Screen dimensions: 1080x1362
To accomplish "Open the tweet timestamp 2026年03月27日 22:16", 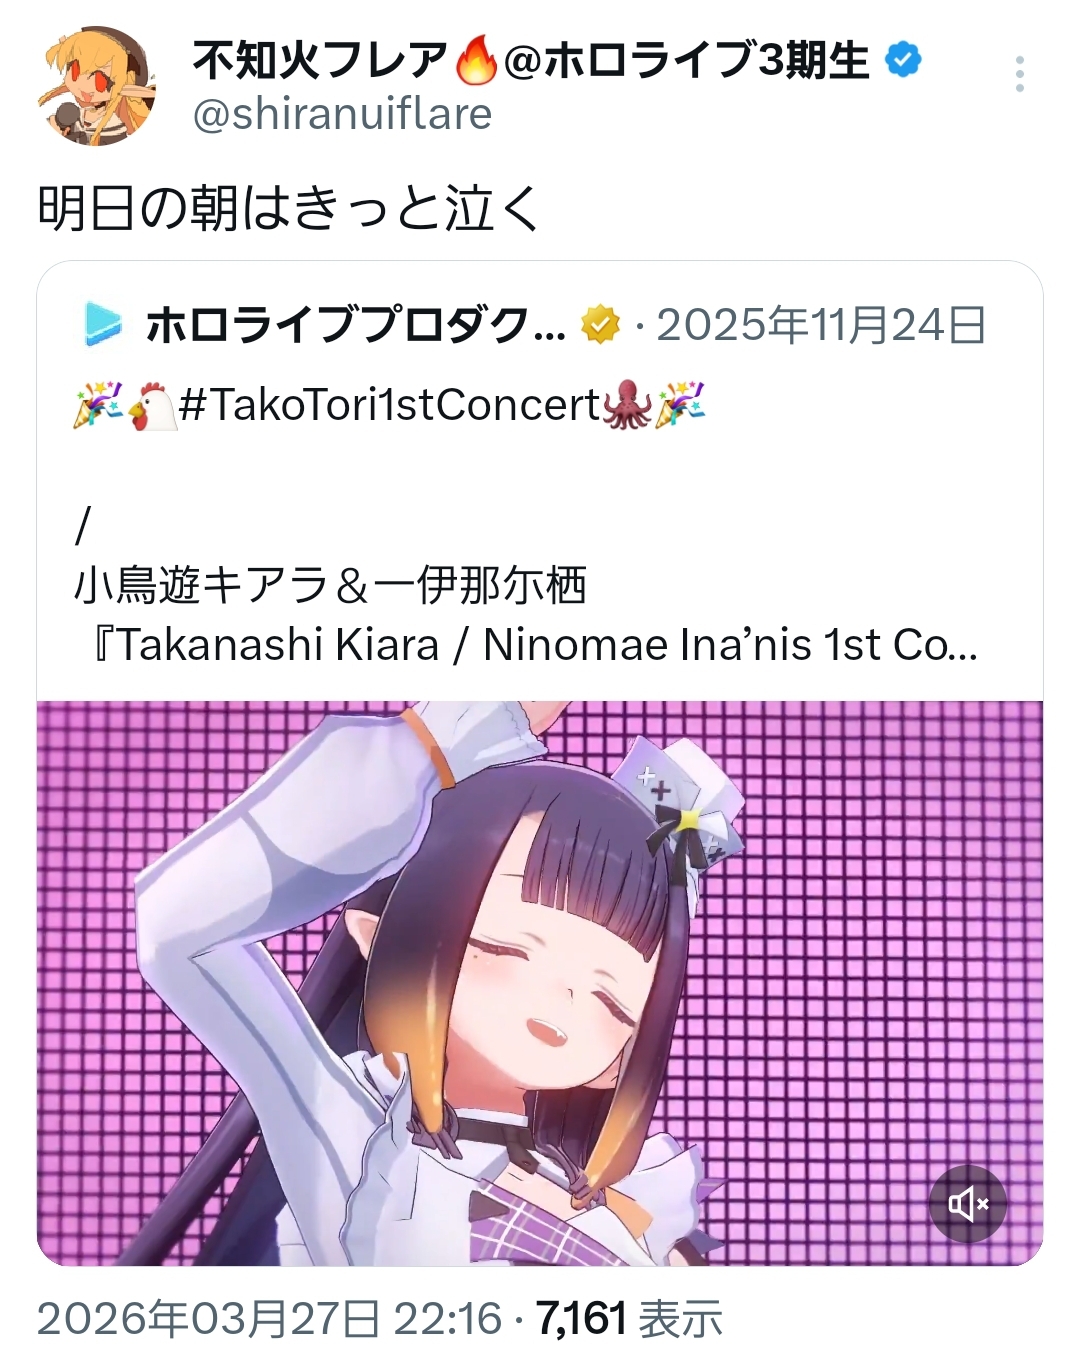I will click(x=269, y=1319).
